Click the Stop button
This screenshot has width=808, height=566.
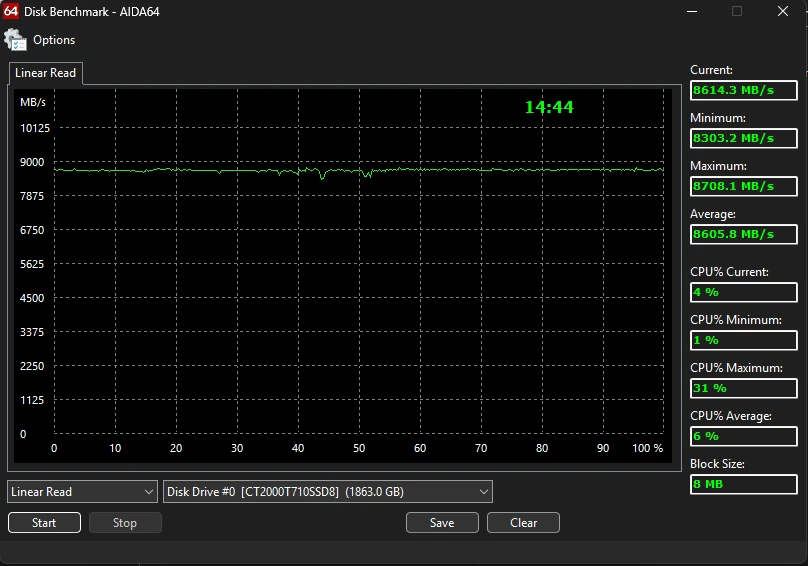tap(125, 522)
